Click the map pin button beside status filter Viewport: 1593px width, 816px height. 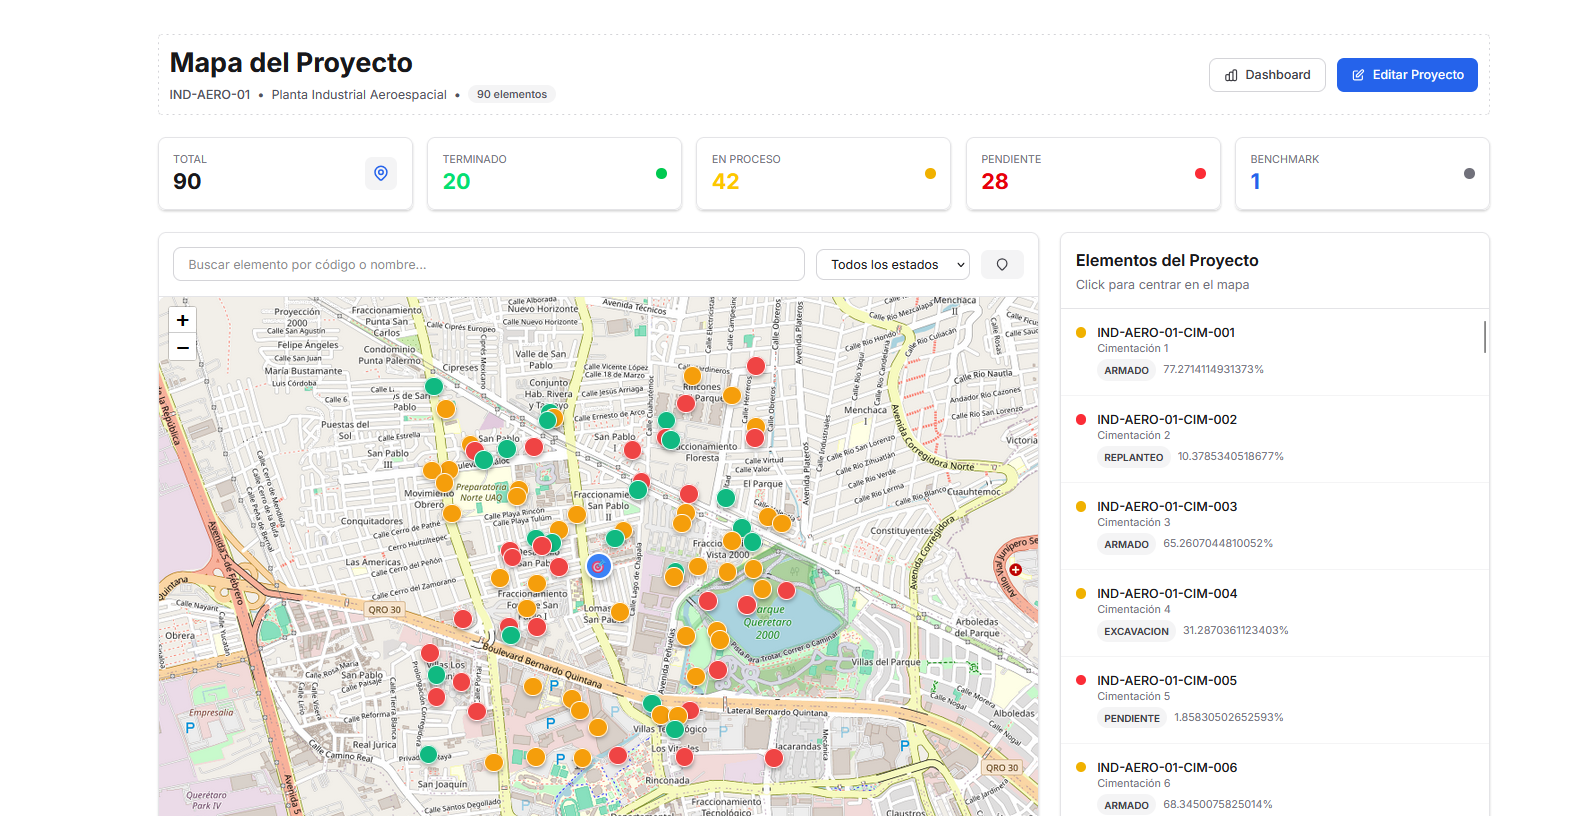[1002, 265]
